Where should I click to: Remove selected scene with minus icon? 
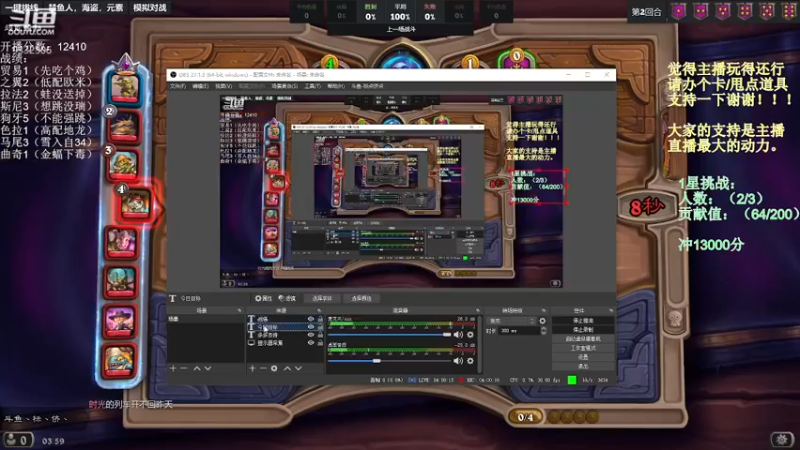184,368
